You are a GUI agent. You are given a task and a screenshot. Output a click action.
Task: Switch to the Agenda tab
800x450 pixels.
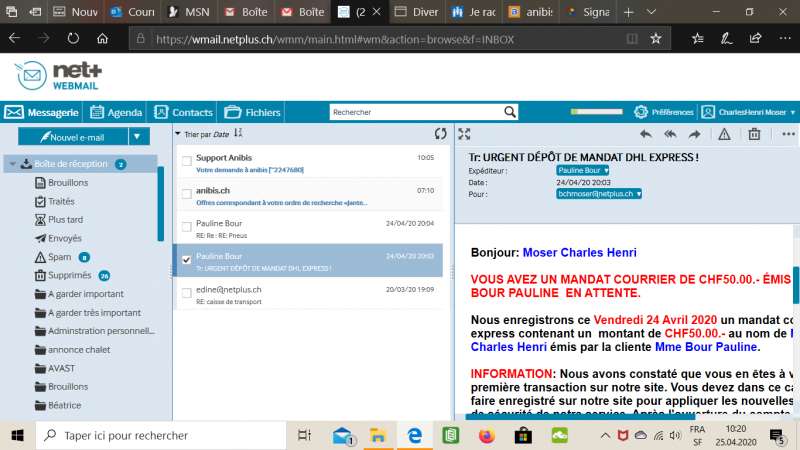116,112
